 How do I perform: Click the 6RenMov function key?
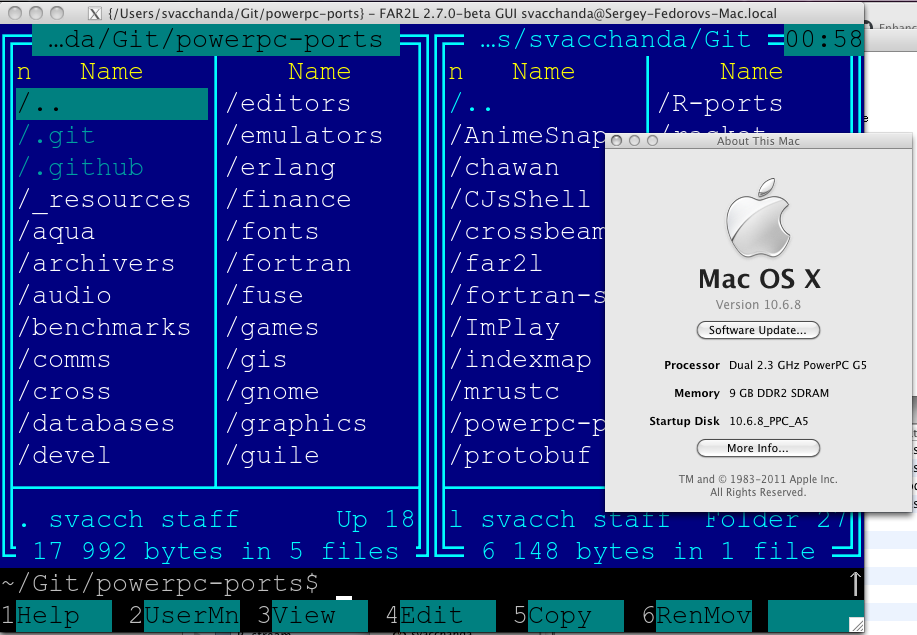[697, 616]
